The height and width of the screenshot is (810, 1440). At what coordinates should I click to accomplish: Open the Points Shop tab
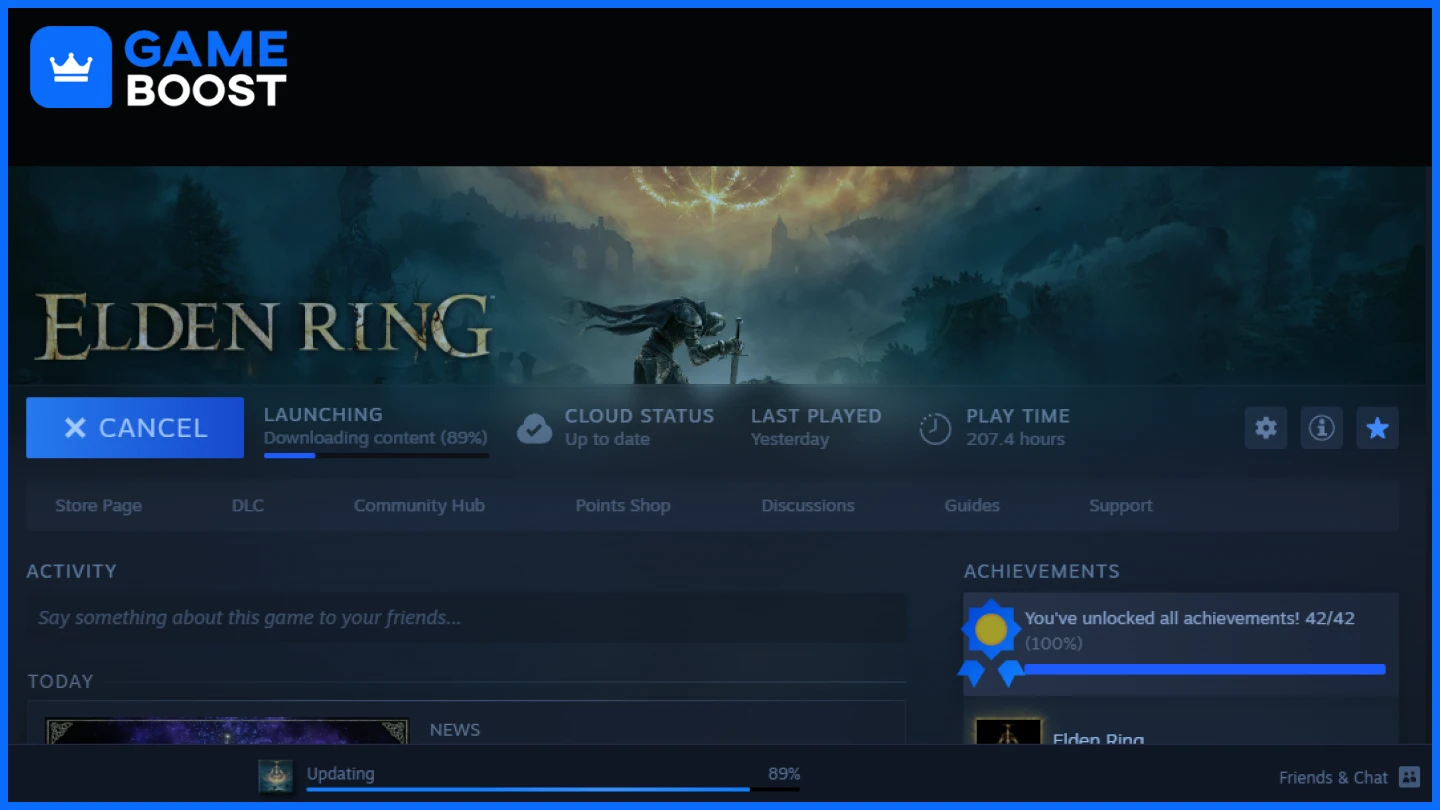click(622, 506)
